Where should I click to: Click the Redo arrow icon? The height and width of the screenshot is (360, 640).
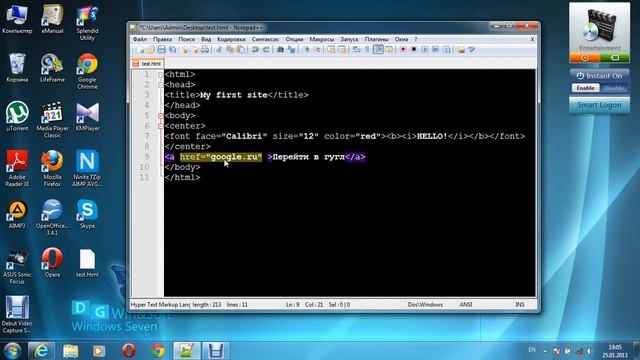click(266, 50)
